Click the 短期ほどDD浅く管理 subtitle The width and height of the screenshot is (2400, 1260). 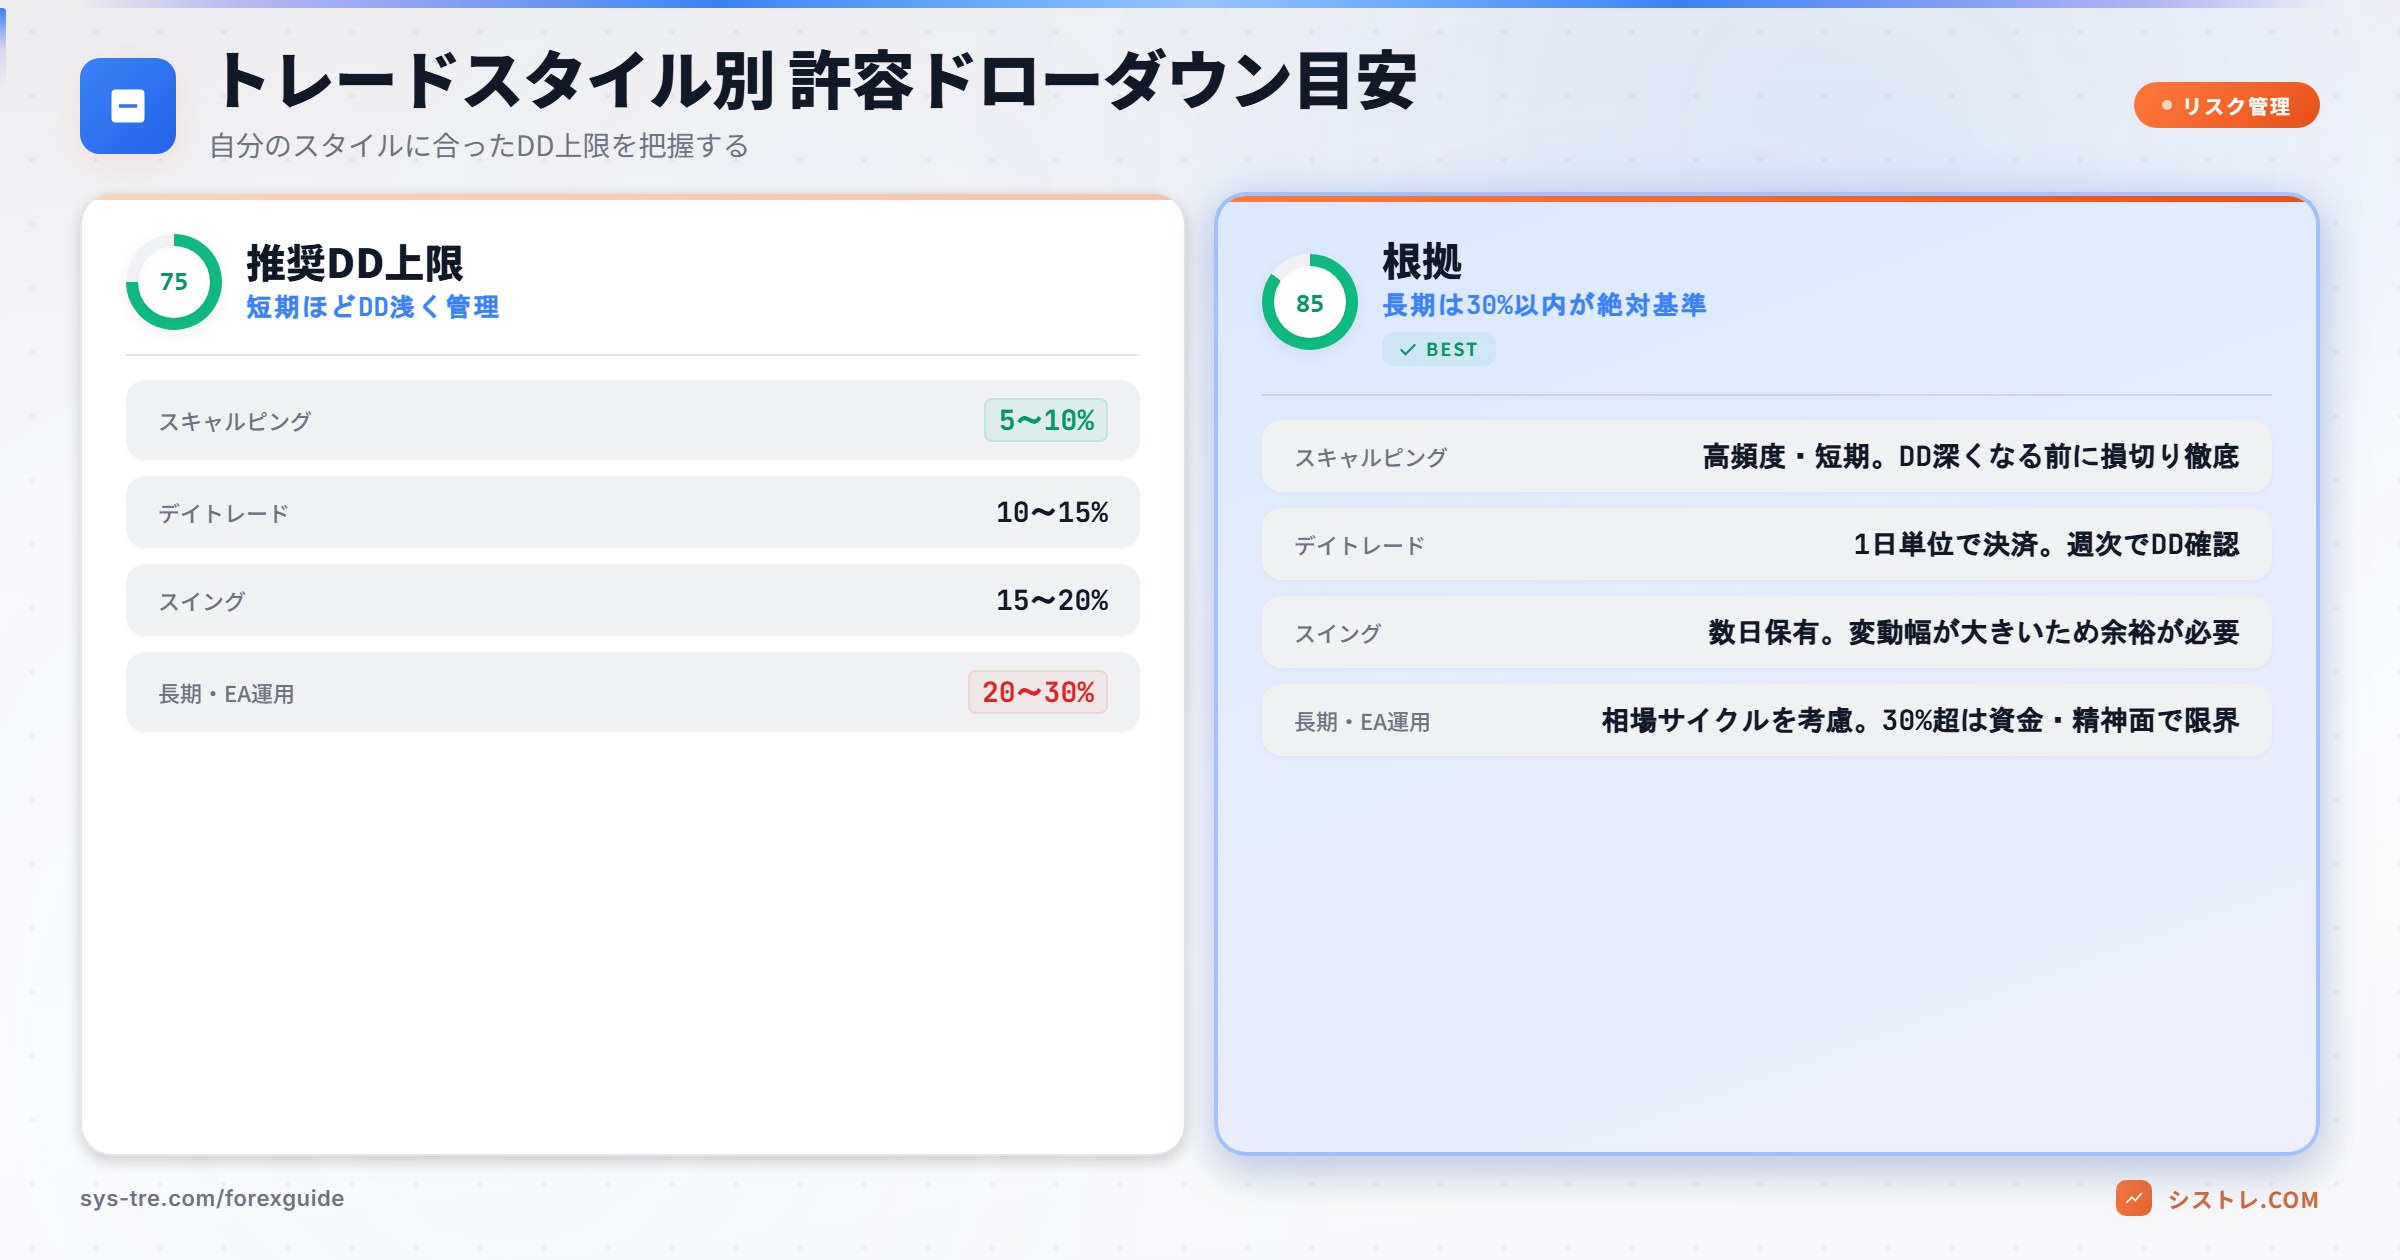373,307
